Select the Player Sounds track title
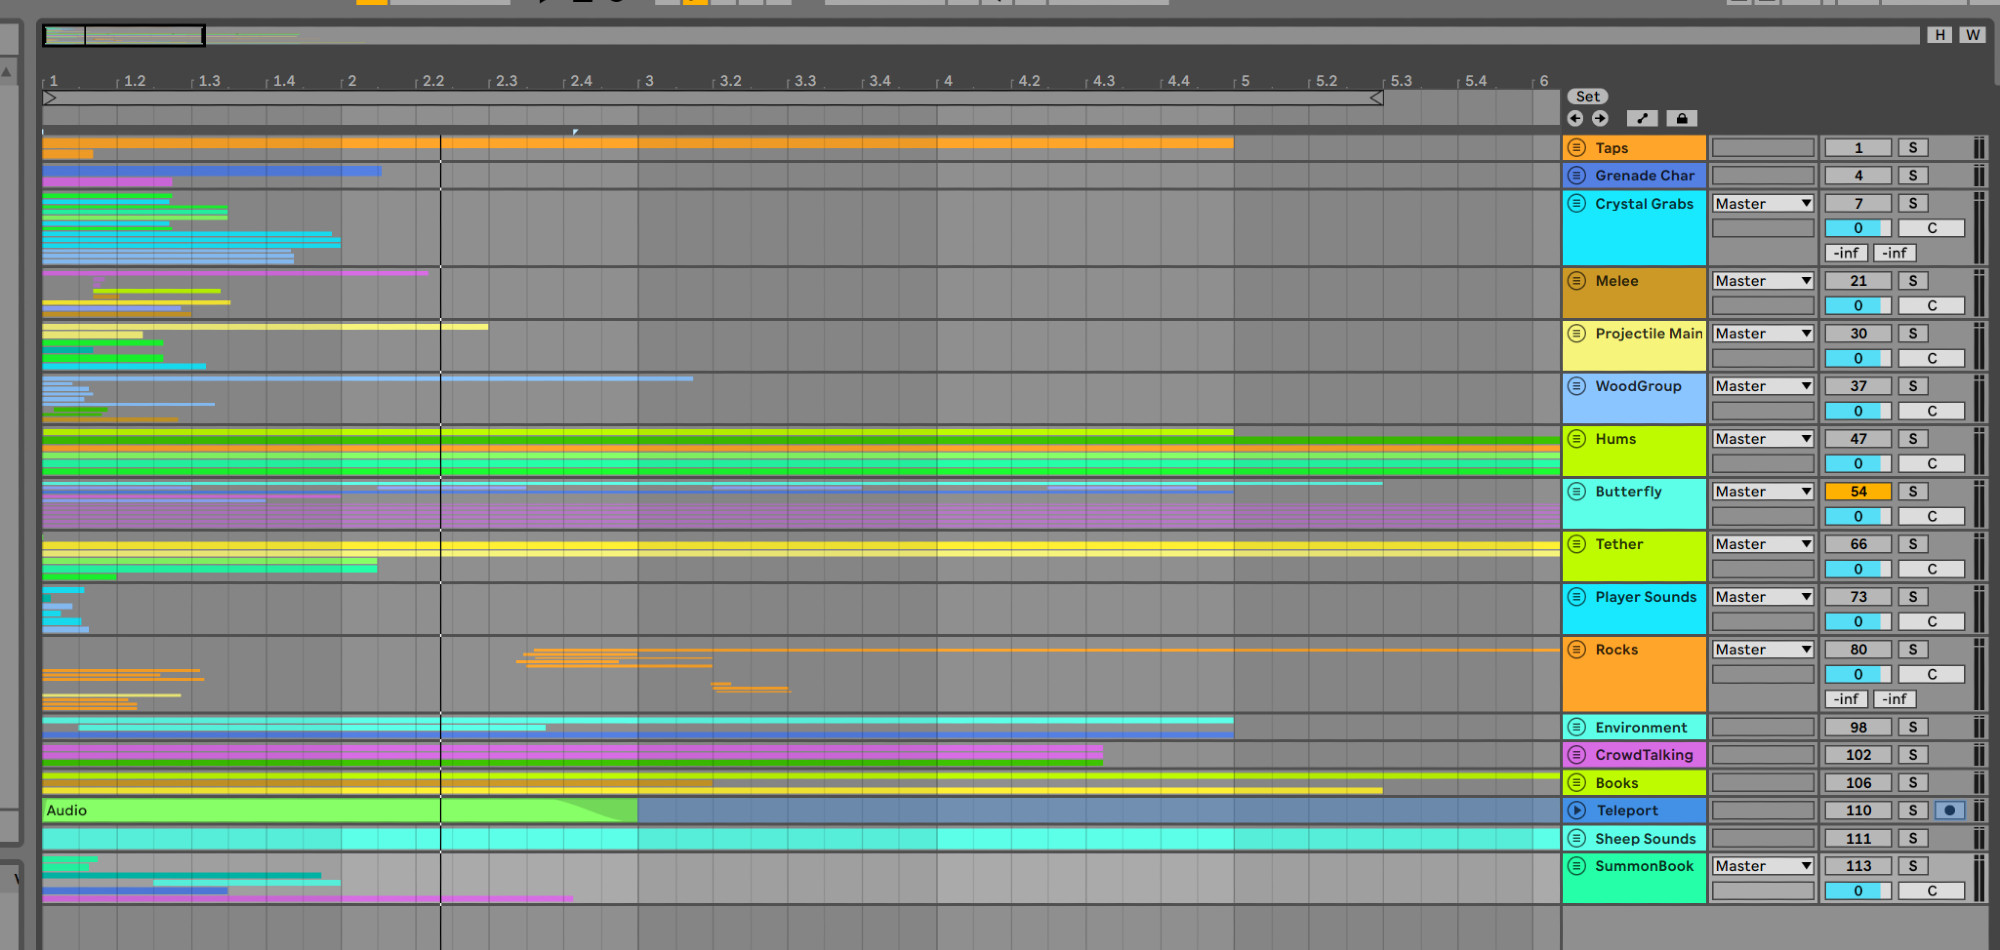2000x950 pixels. tap(1646, 597)
